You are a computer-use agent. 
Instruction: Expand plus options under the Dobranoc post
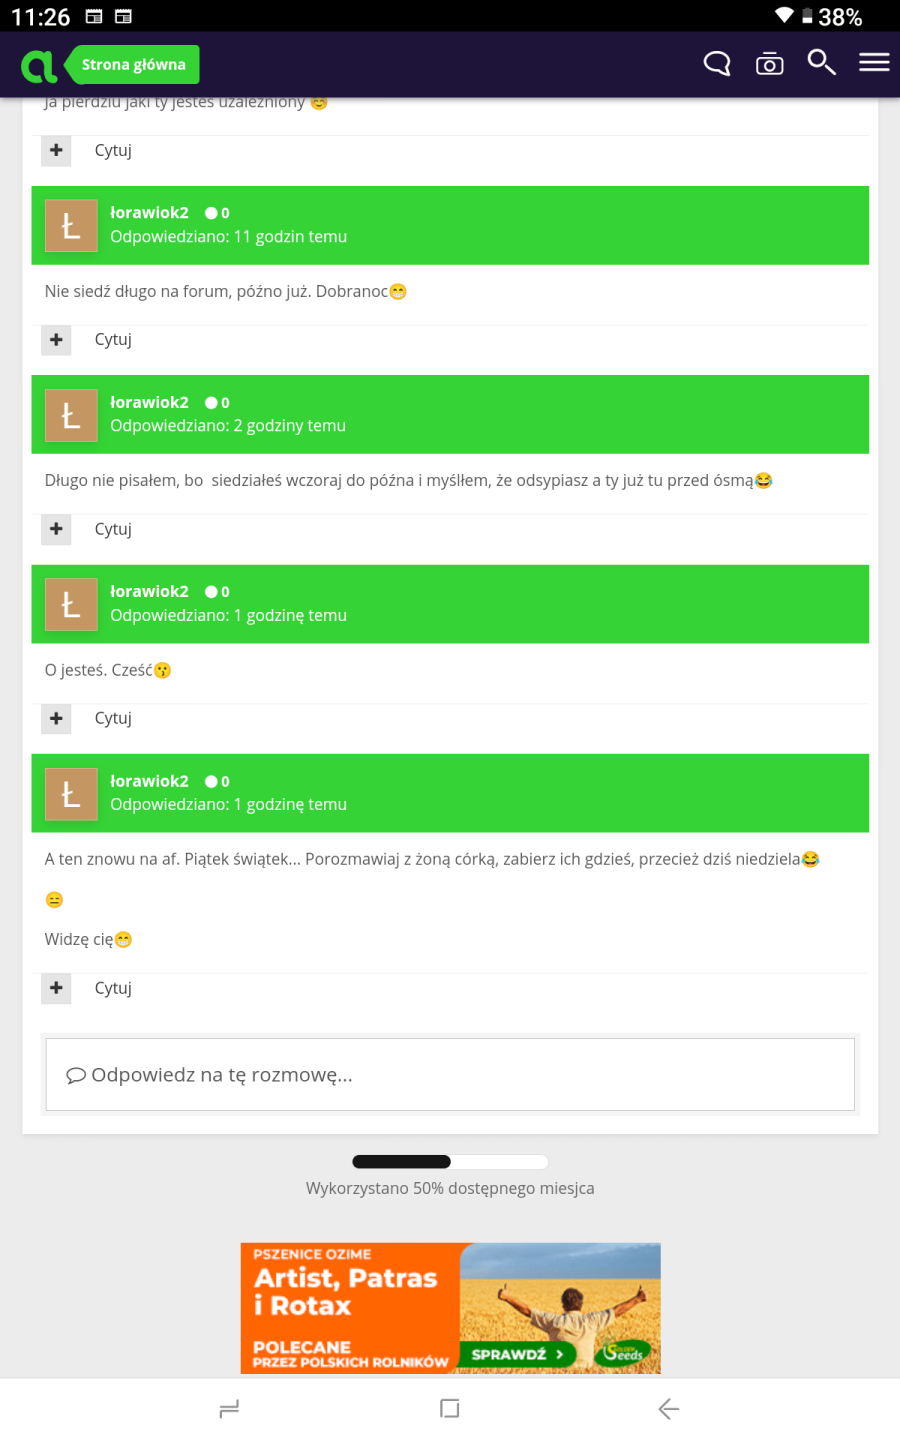(x=56, y=340)
